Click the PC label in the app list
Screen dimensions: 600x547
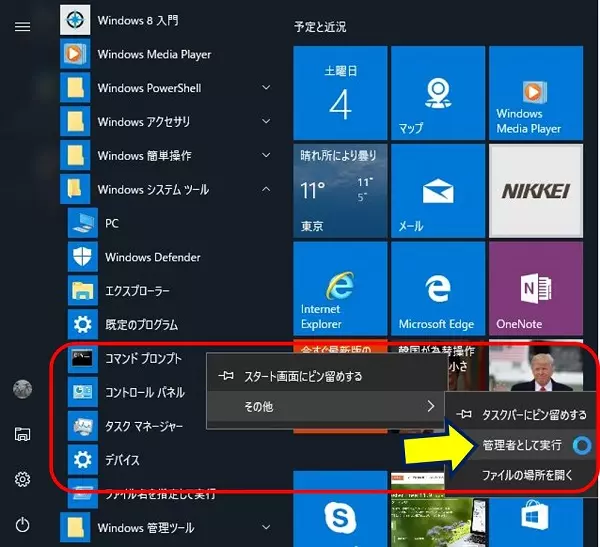click(112, 223)
